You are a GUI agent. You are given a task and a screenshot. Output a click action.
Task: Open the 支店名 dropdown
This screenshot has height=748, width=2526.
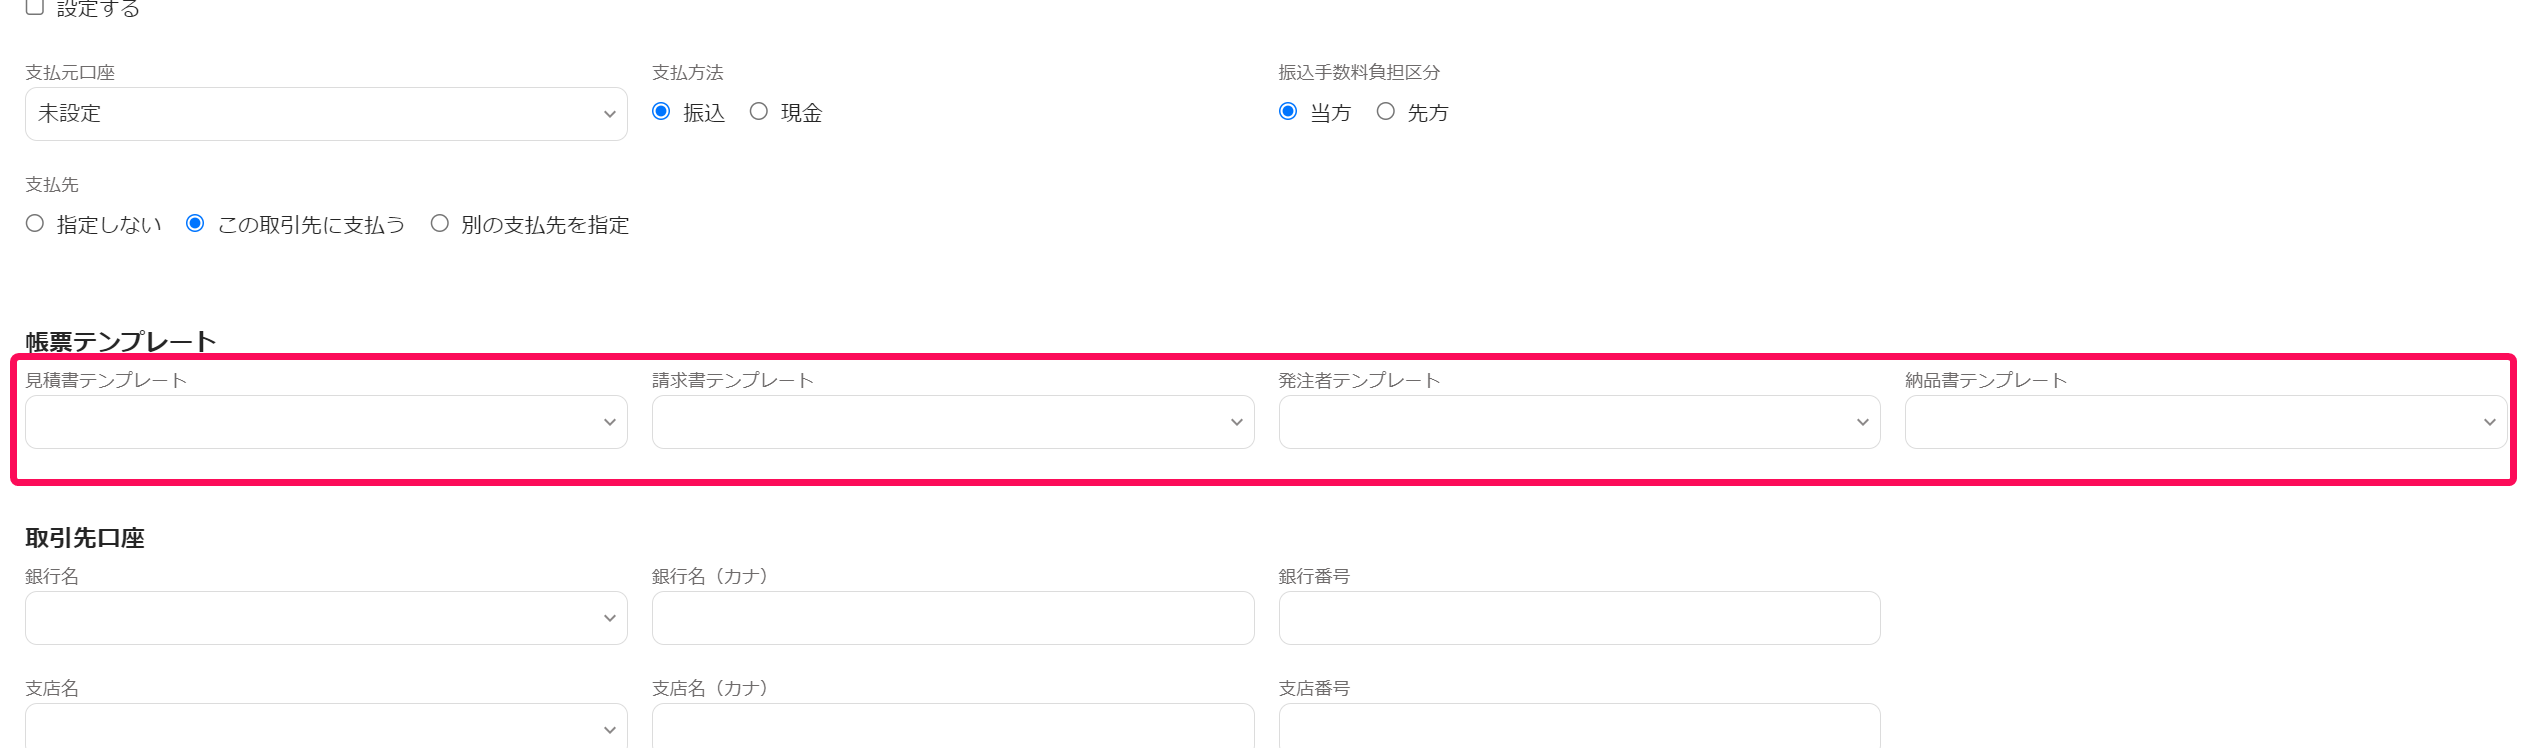pos(326,726)
